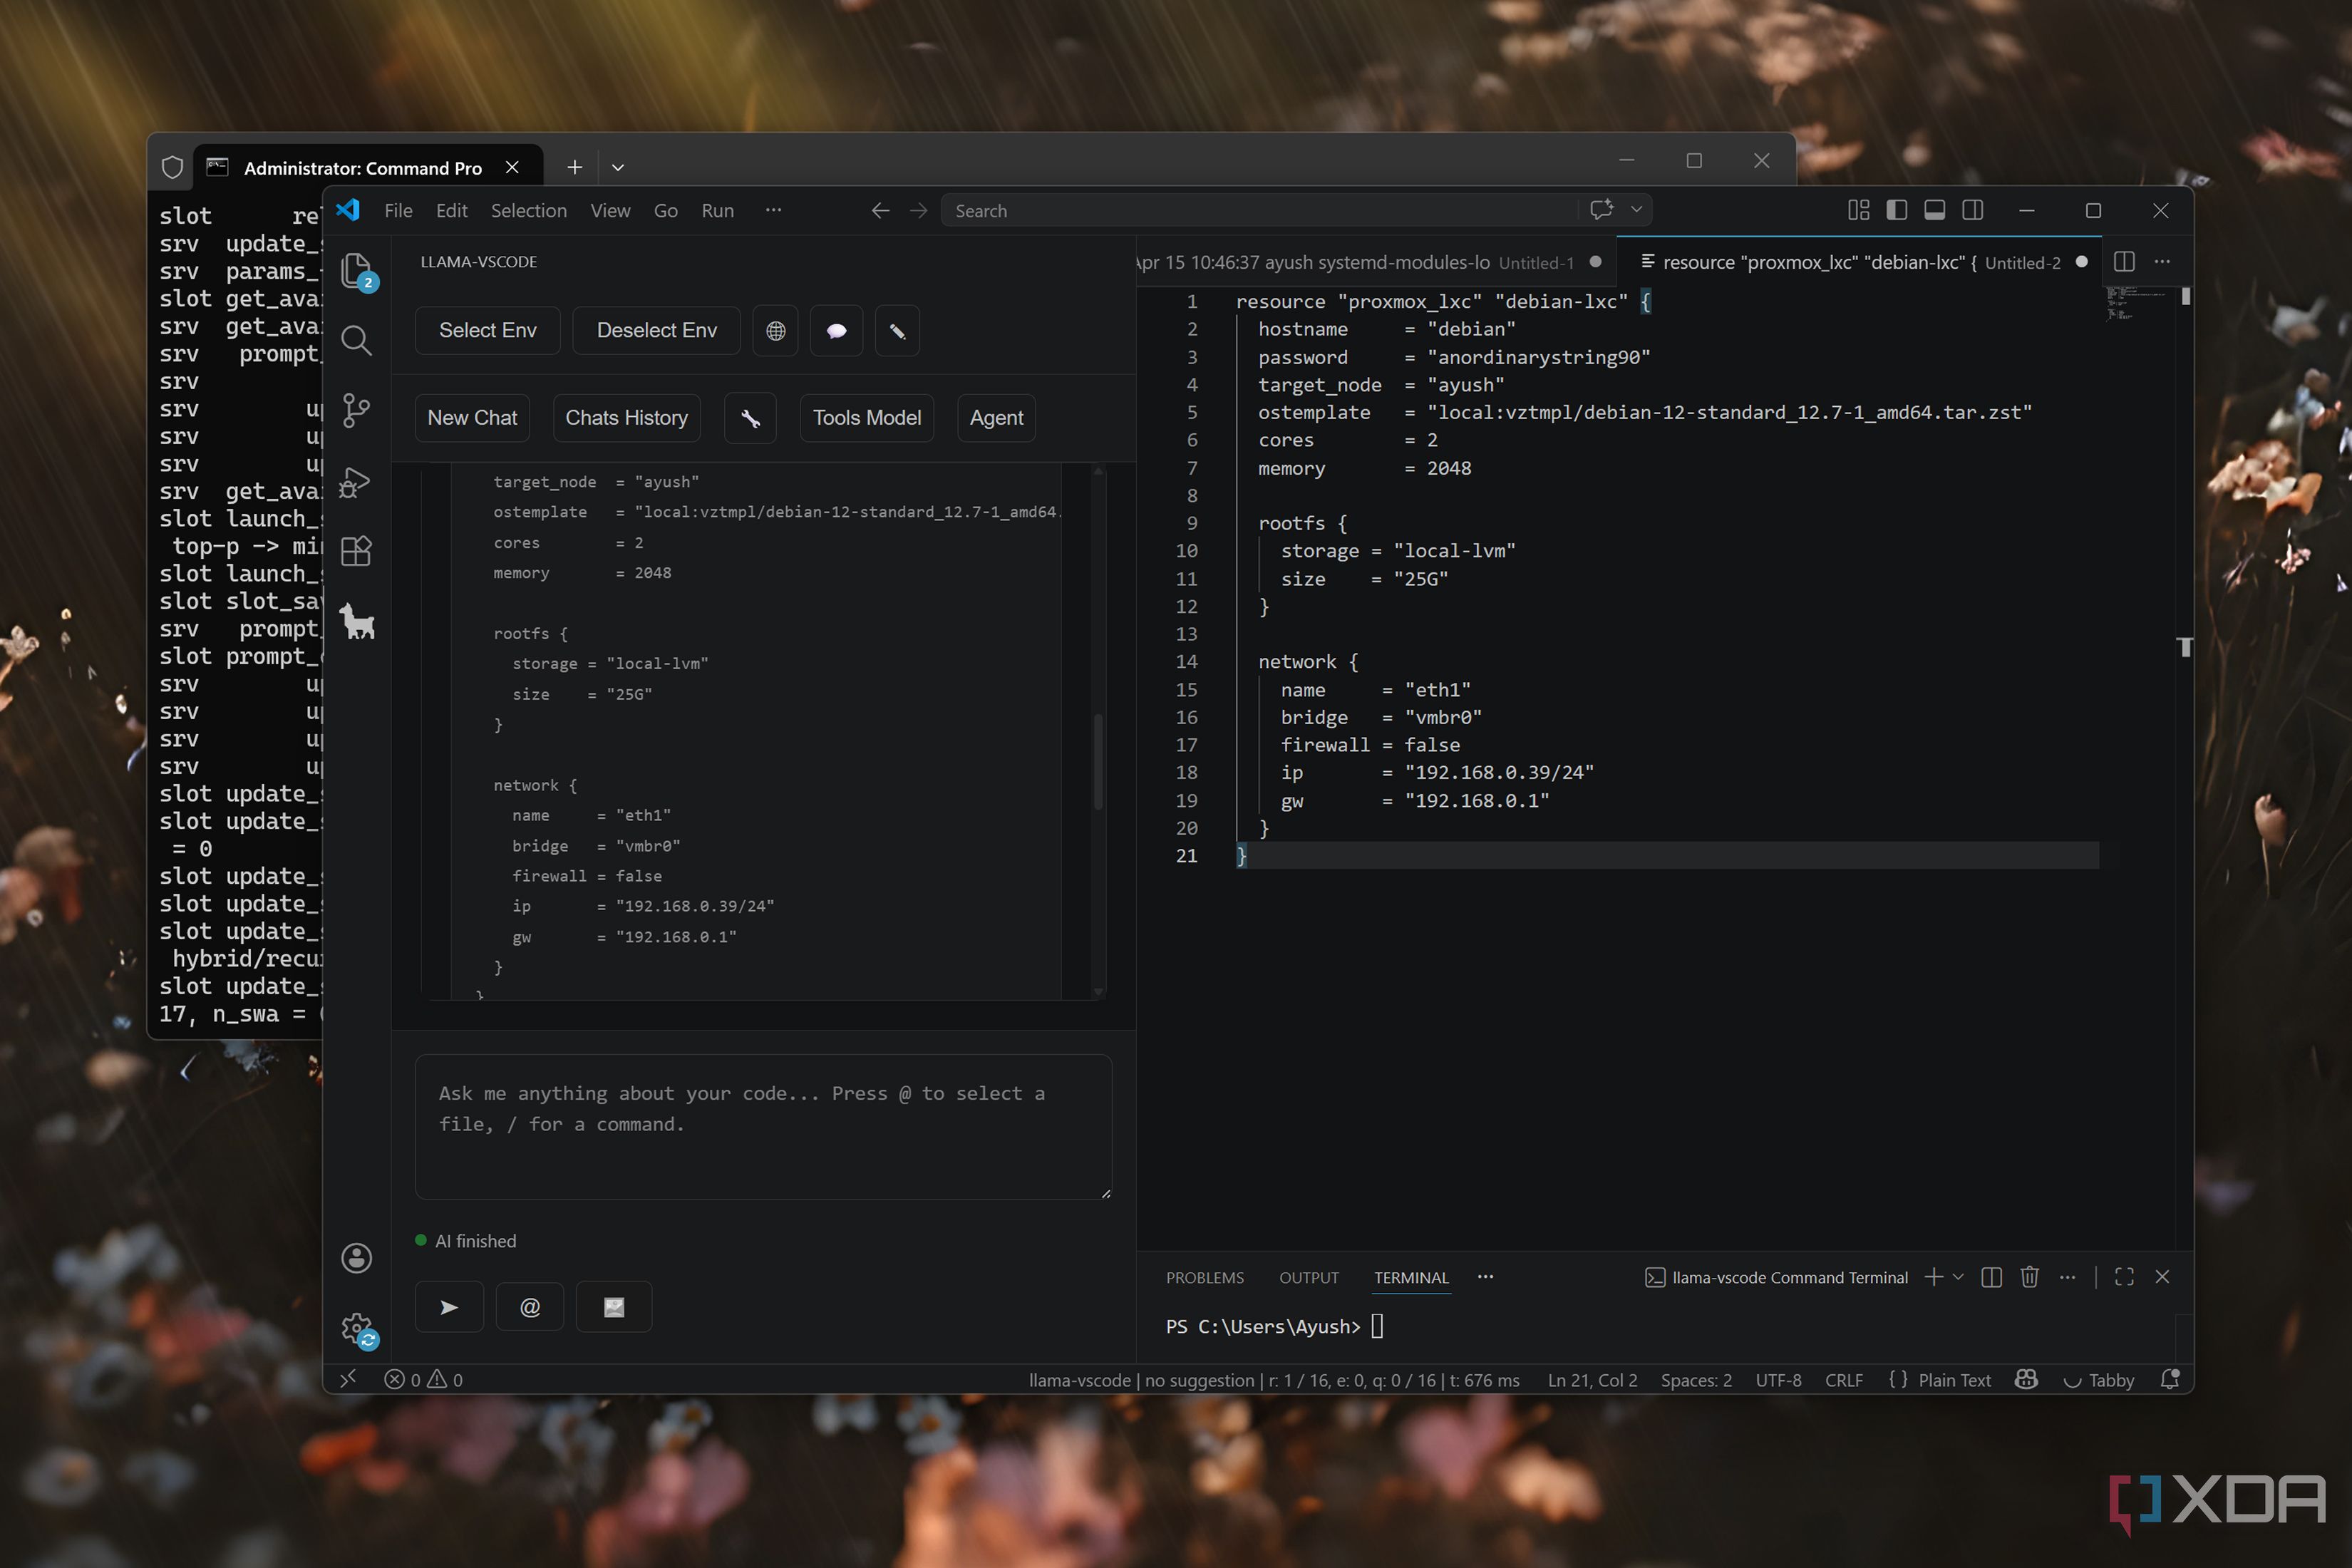Split the editor right
Screen dimensions: 2352x1568
2125,262
